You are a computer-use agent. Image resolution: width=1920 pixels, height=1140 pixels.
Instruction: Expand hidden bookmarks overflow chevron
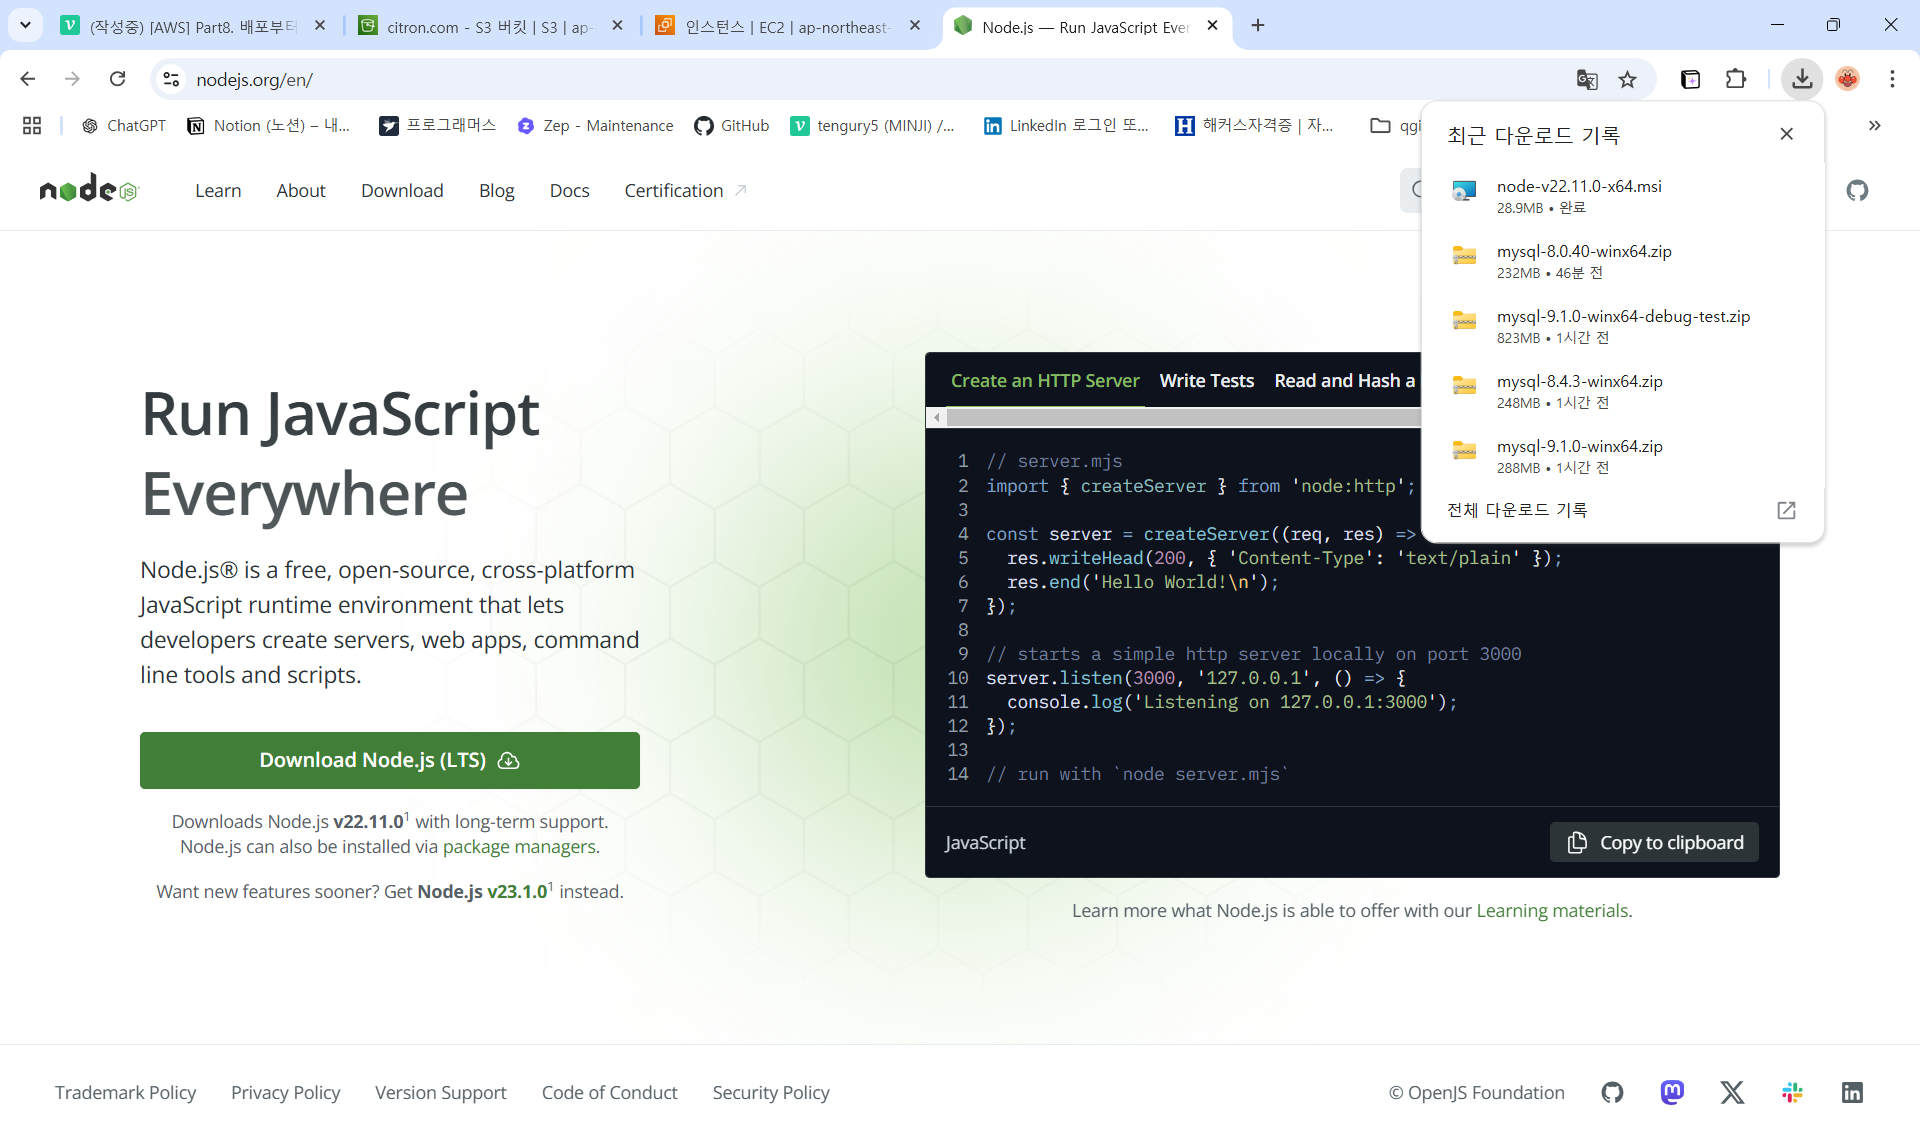[x=1874, y=125]
